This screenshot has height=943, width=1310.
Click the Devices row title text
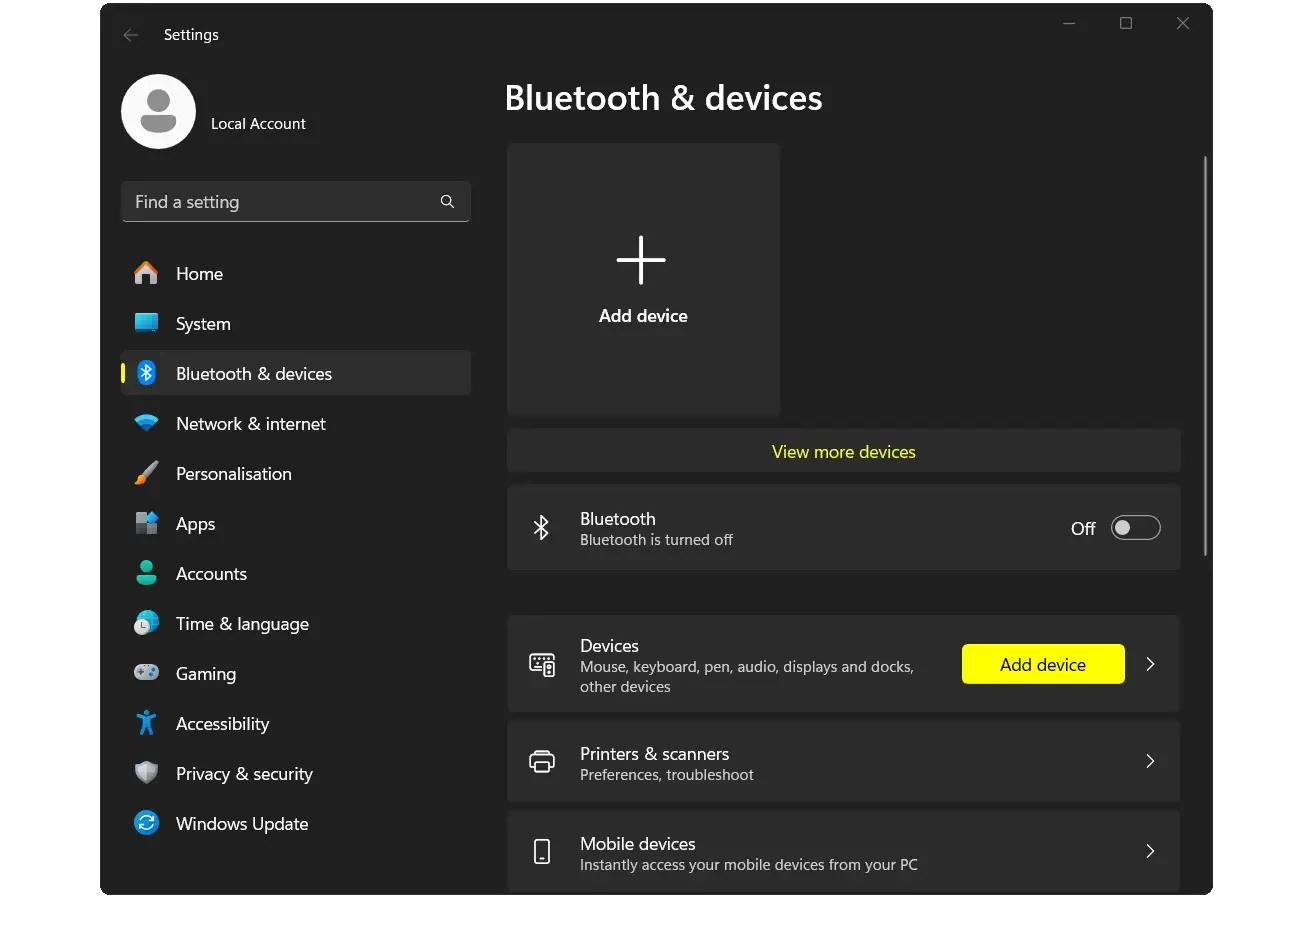pos(609,646)
